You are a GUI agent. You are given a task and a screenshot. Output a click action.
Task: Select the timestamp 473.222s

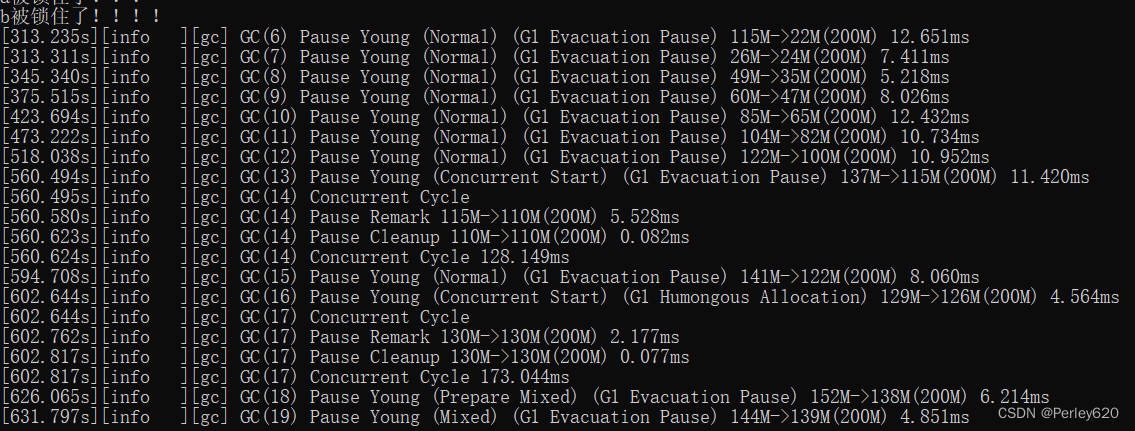pyautogui.click(x=49, y=137)
